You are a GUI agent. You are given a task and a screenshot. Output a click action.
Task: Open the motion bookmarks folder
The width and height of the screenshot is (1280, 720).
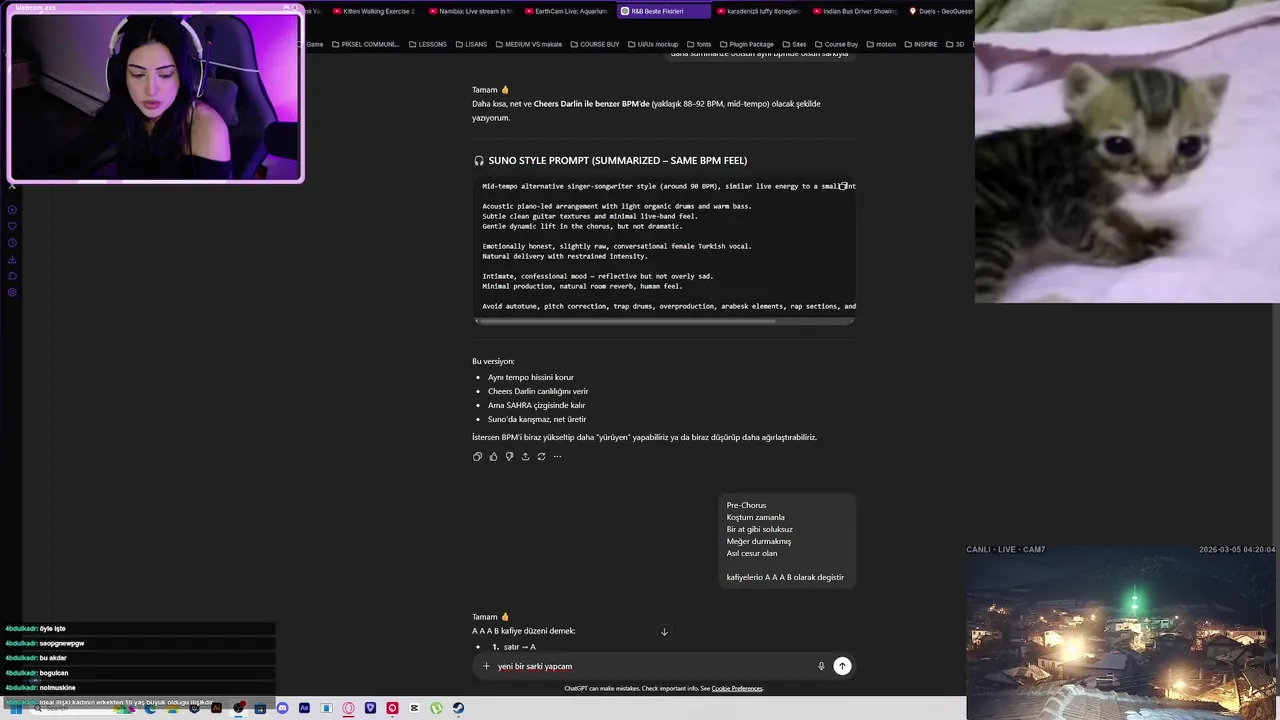[881, 44]
